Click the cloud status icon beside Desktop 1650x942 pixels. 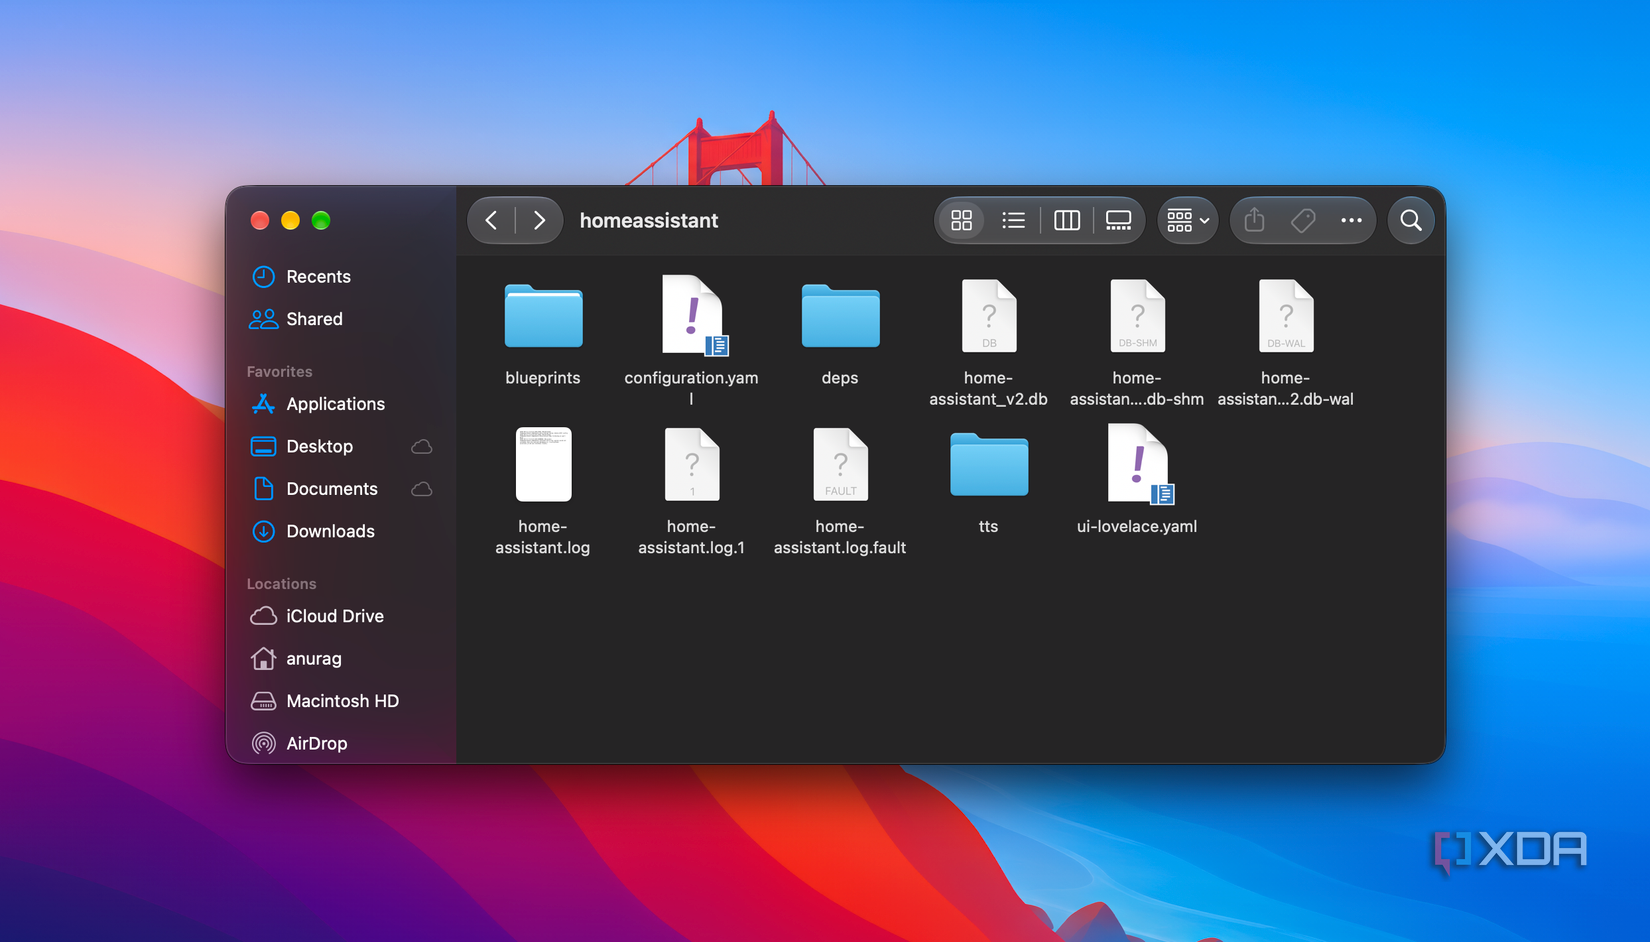pos(422,447)
